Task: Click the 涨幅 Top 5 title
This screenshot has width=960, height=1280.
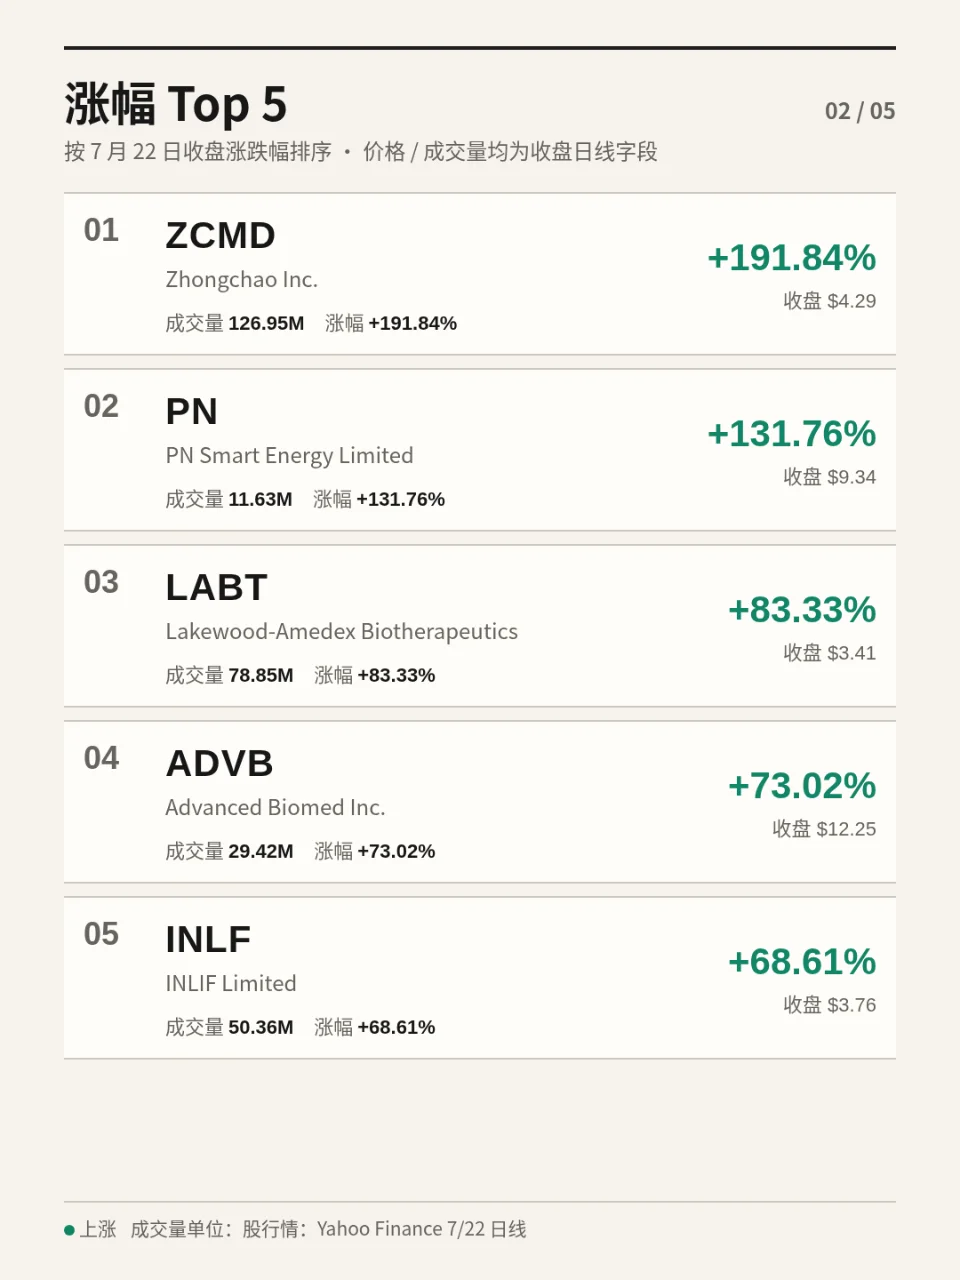Action: coord(176,104)
